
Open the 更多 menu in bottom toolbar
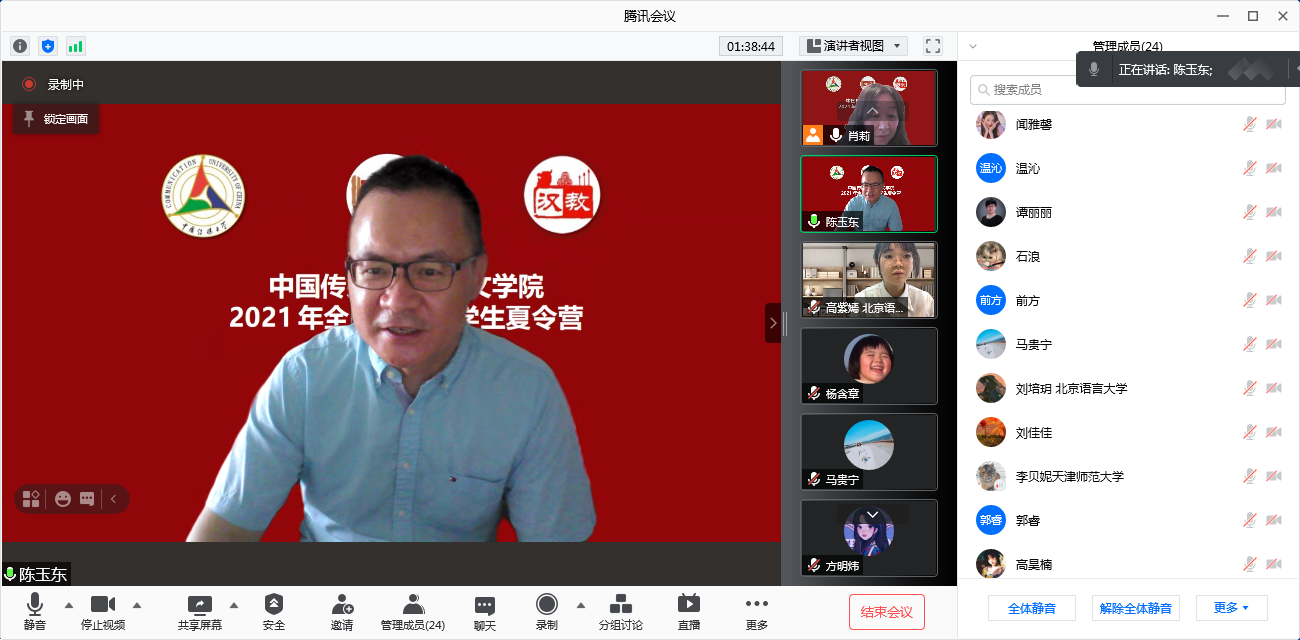[757, 605]
